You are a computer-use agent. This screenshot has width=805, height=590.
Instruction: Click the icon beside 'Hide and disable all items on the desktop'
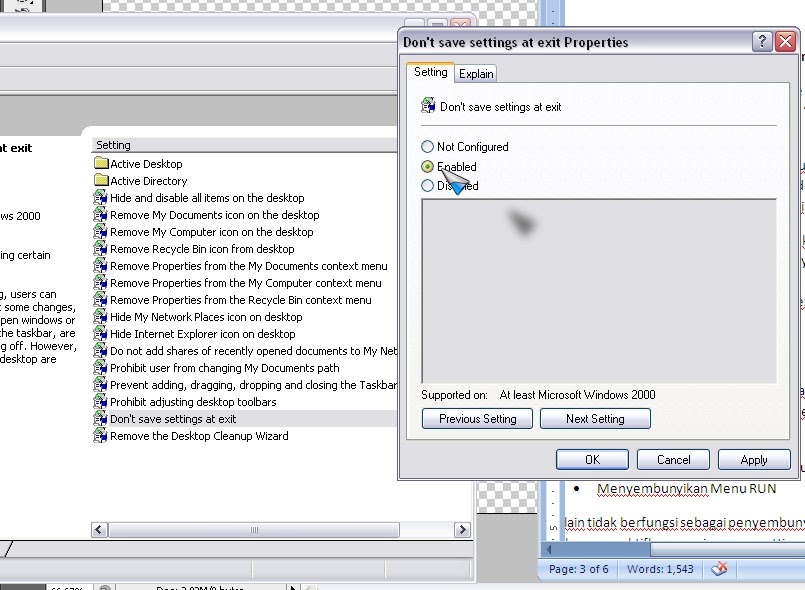click(100, 197)
